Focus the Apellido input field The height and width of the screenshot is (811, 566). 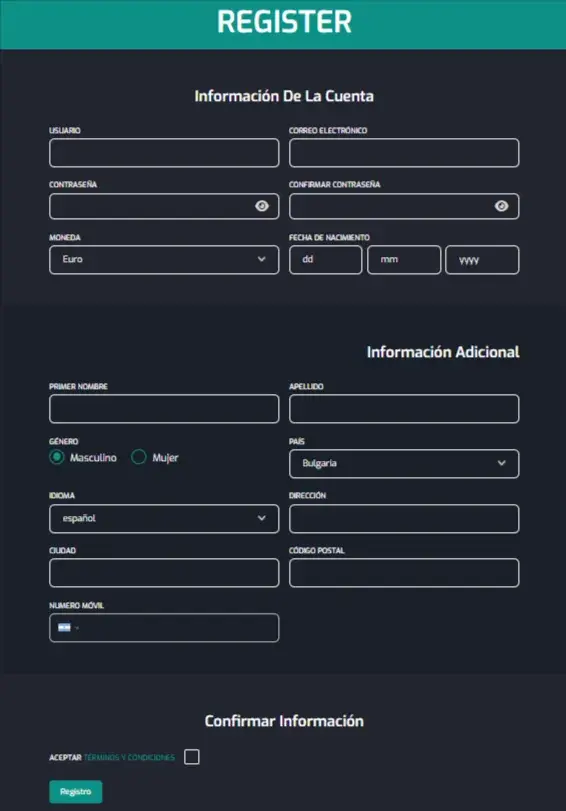tap(404, 409)
